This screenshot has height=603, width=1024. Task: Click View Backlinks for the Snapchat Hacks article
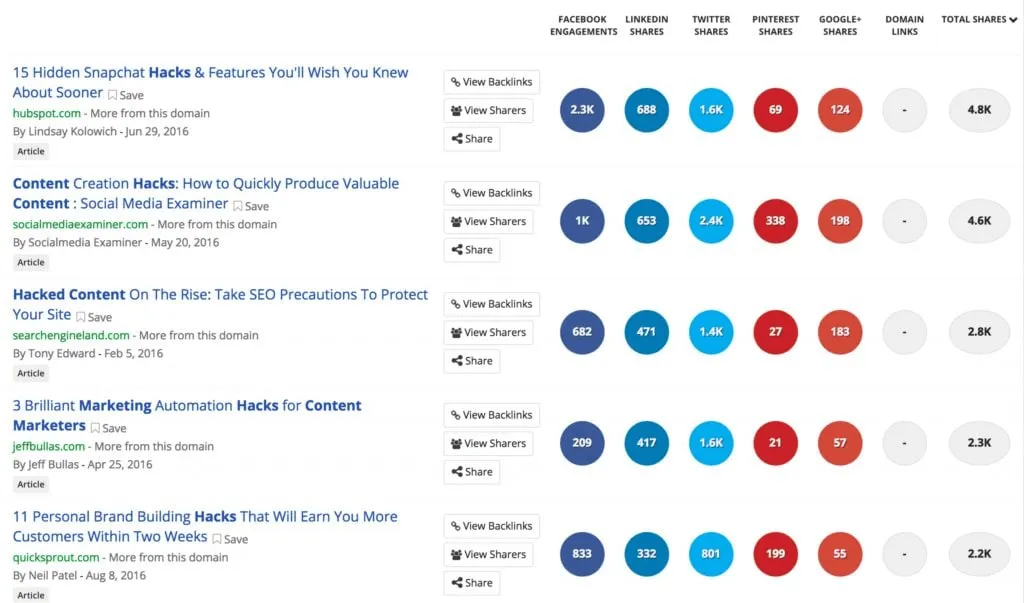491,81
